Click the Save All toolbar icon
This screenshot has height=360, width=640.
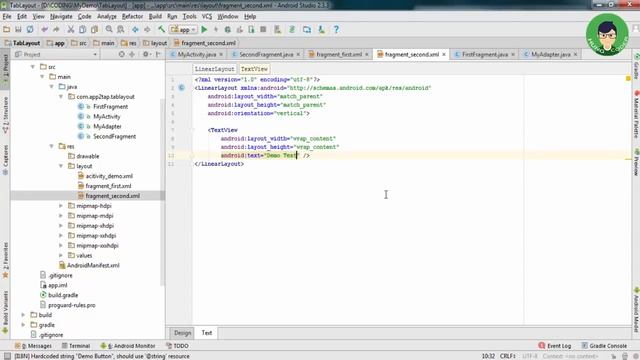point(18,29)
